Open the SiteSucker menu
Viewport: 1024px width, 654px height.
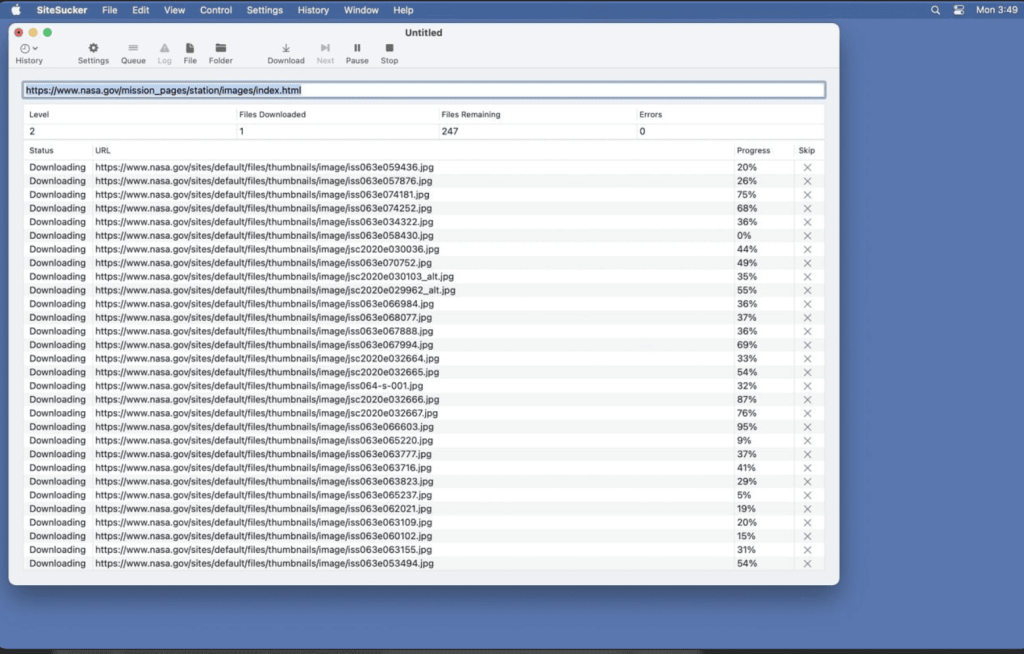[x=61, y=10]
